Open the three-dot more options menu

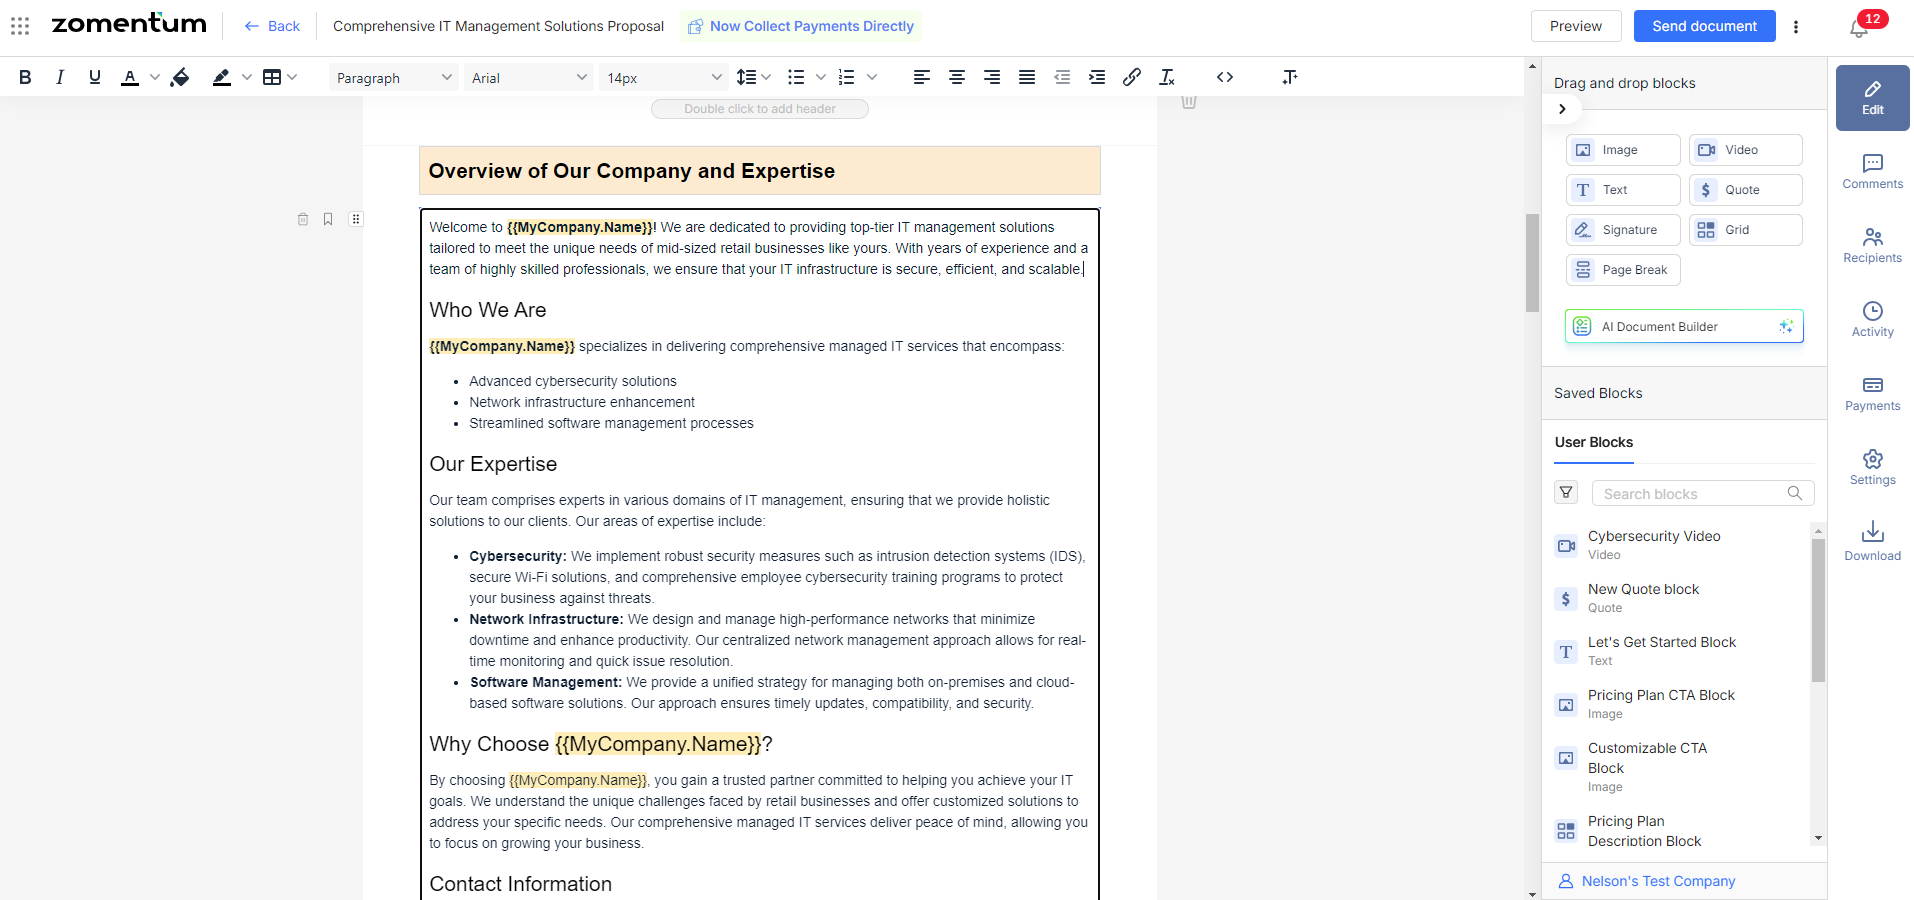[1796, 27]
